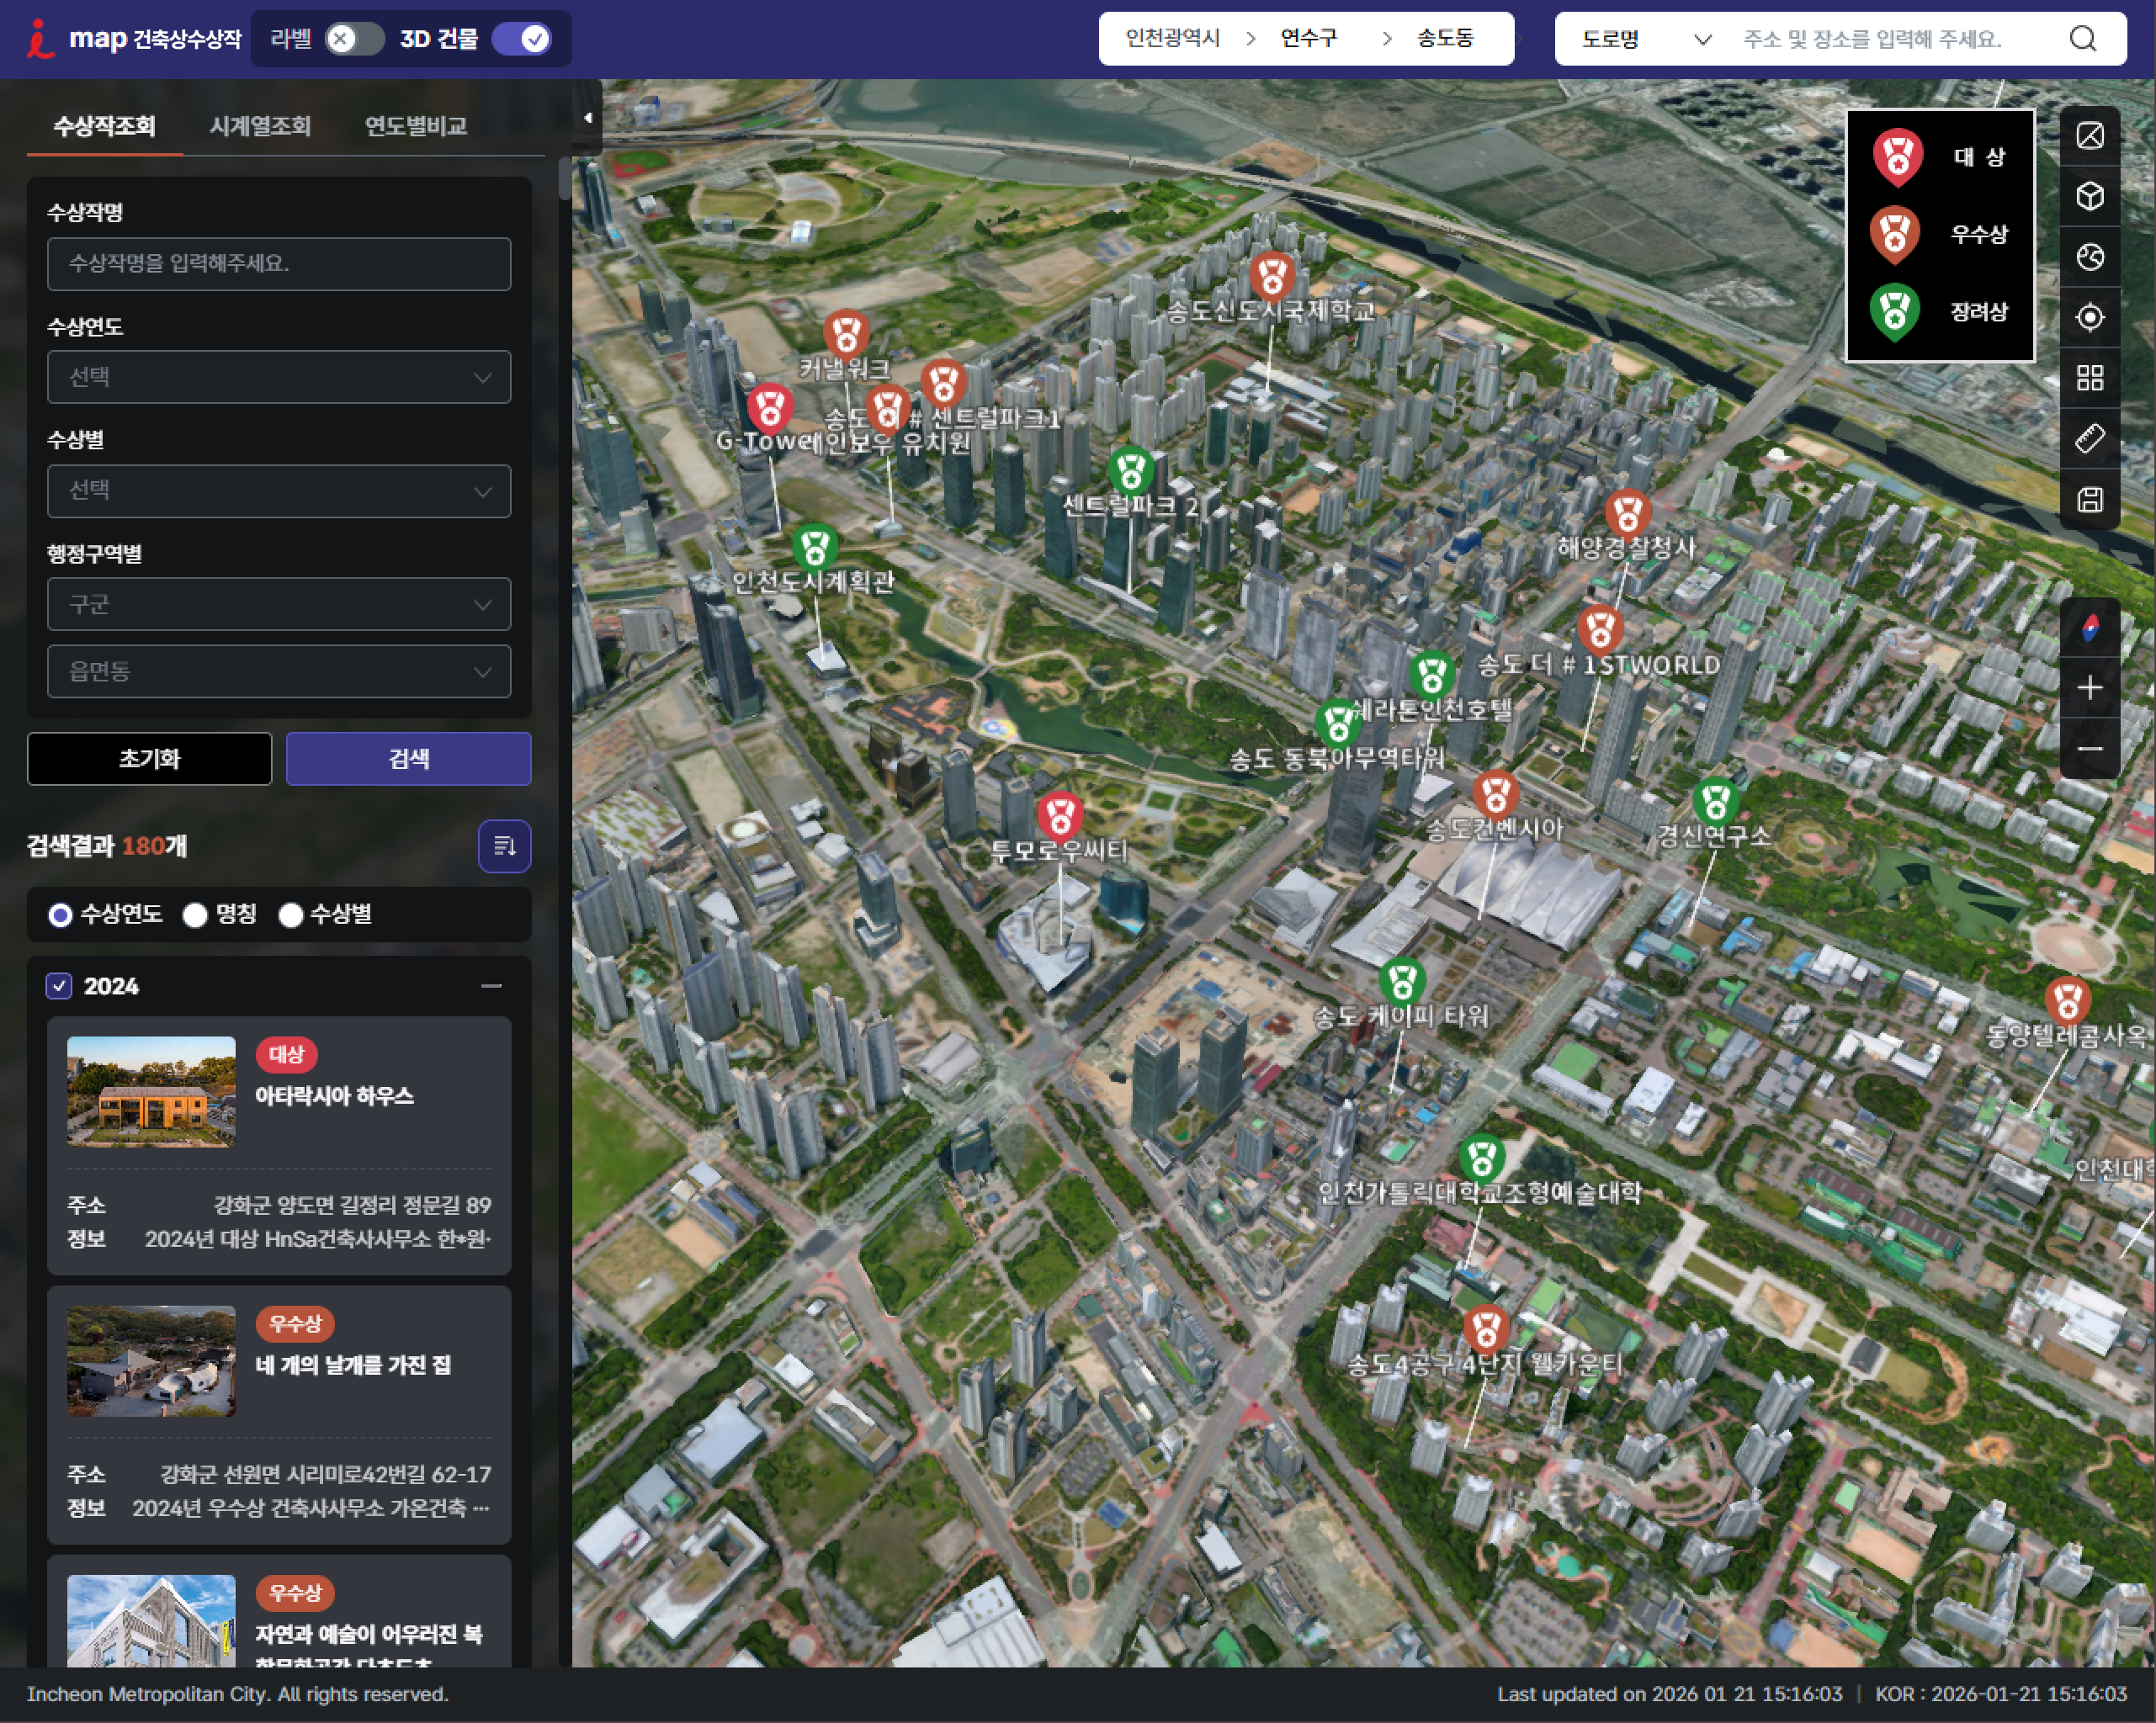The image size is (2156, 1723).
Task: Zoom in with the plus icon
Action: click(2089, 688)
